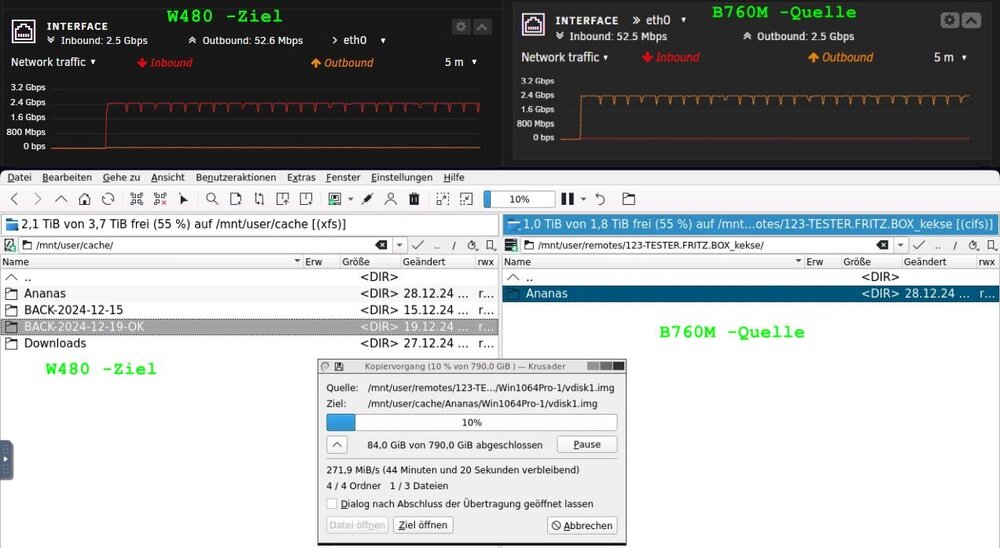
Task: Collapse the B760M interface panel chevron
Action: pyautogui.click(x=971, y=20)
